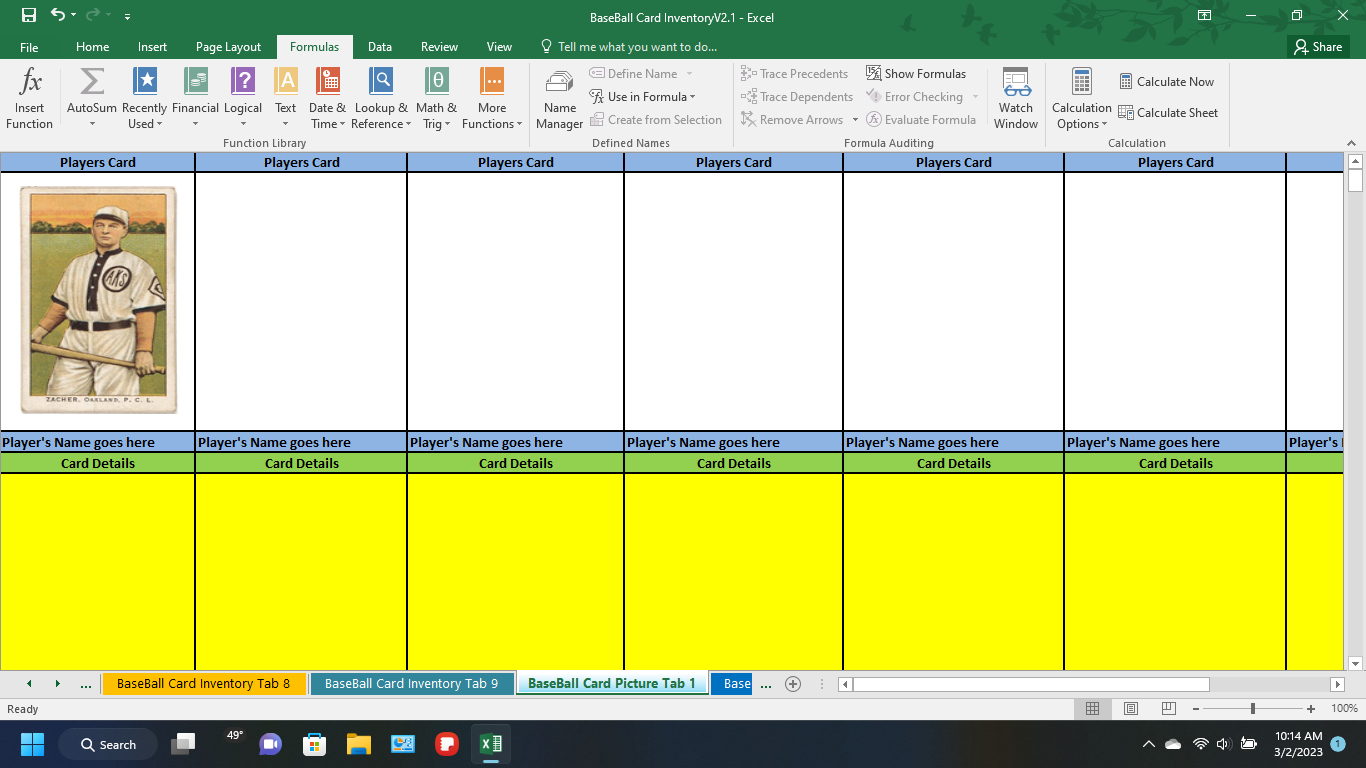1366x768 pixels.
Task: Open File Explorer from the taskbar
Action: [359, 744]
